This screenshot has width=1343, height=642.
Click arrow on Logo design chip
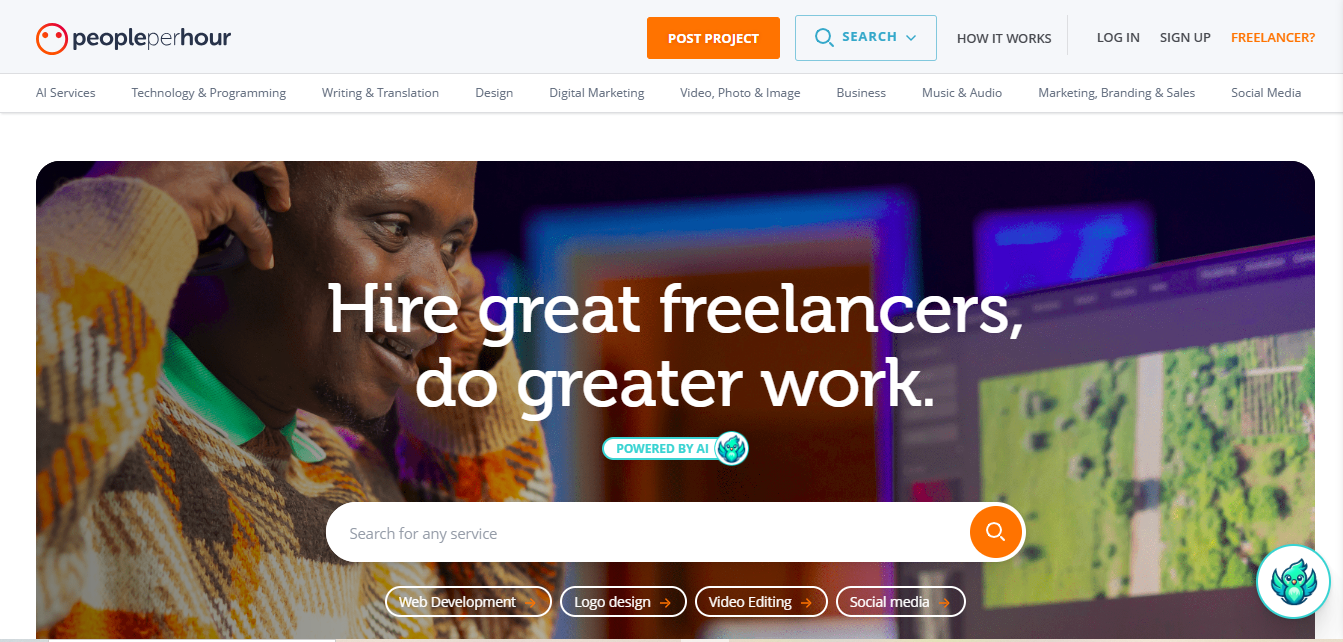point(666,602)
